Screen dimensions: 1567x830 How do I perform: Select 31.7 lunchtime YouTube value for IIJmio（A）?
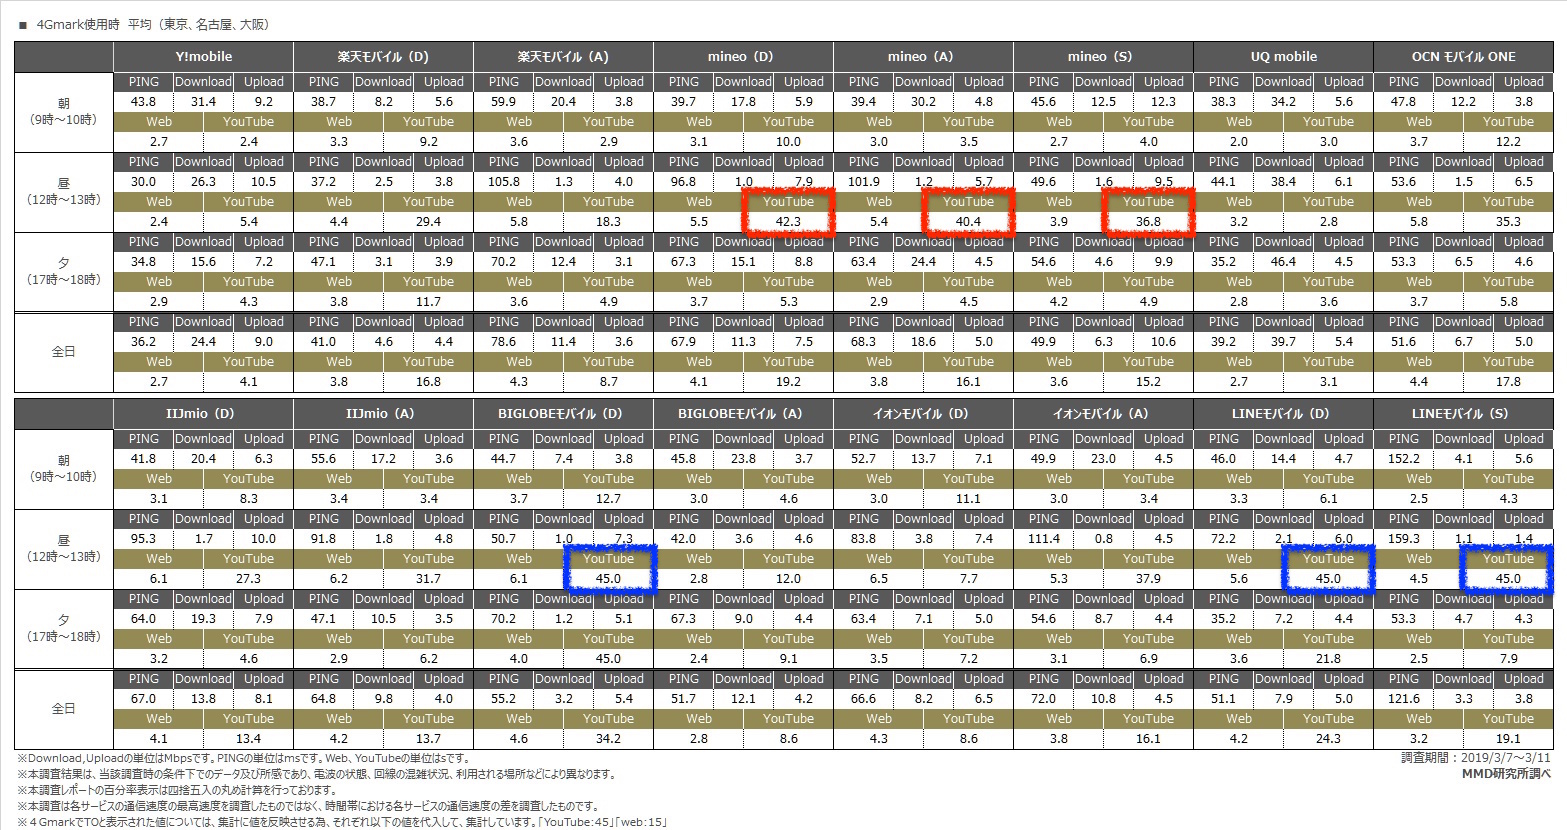coord(428,579)
